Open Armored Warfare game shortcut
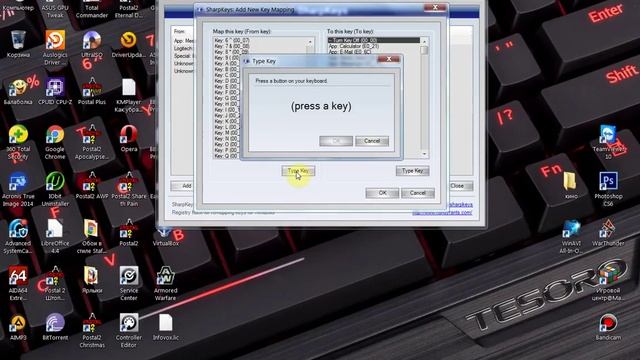 (165, 276)
